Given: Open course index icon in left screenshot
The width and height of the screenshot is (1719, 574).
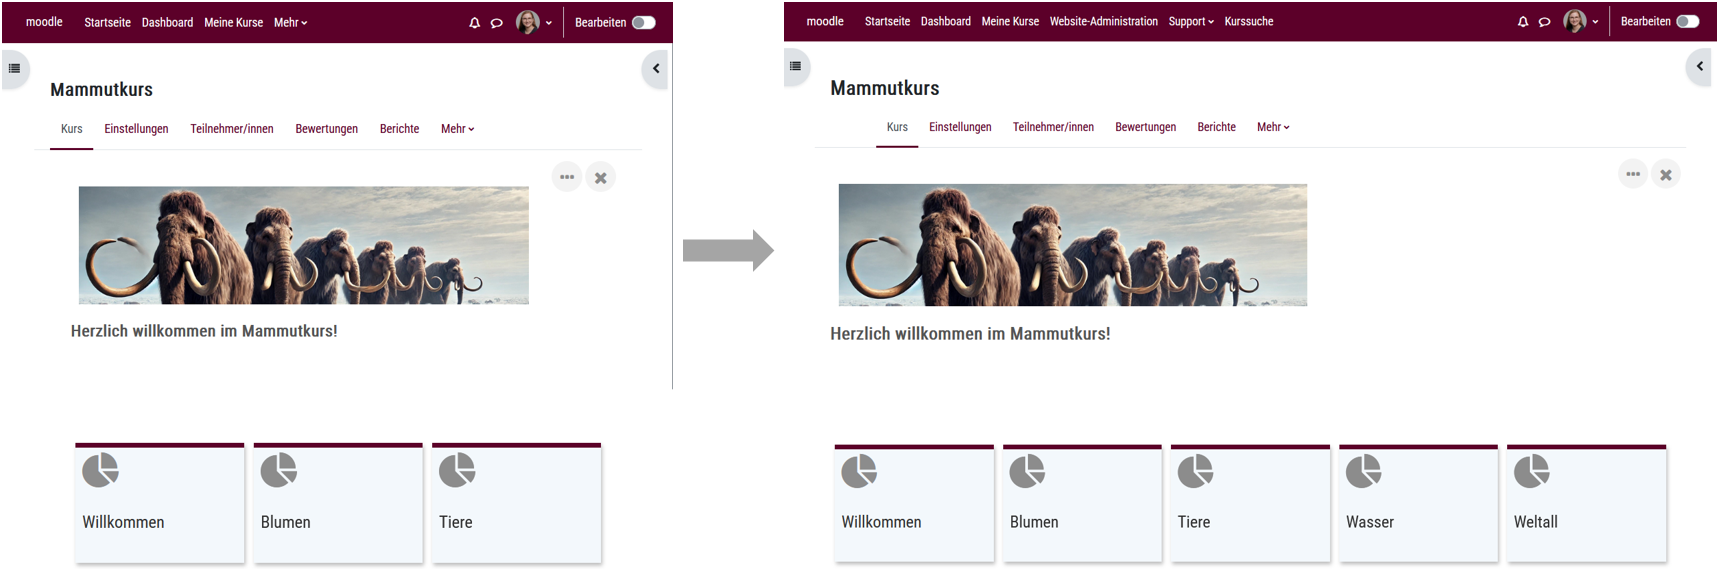Looking at the screenshot, I should 14,69.
